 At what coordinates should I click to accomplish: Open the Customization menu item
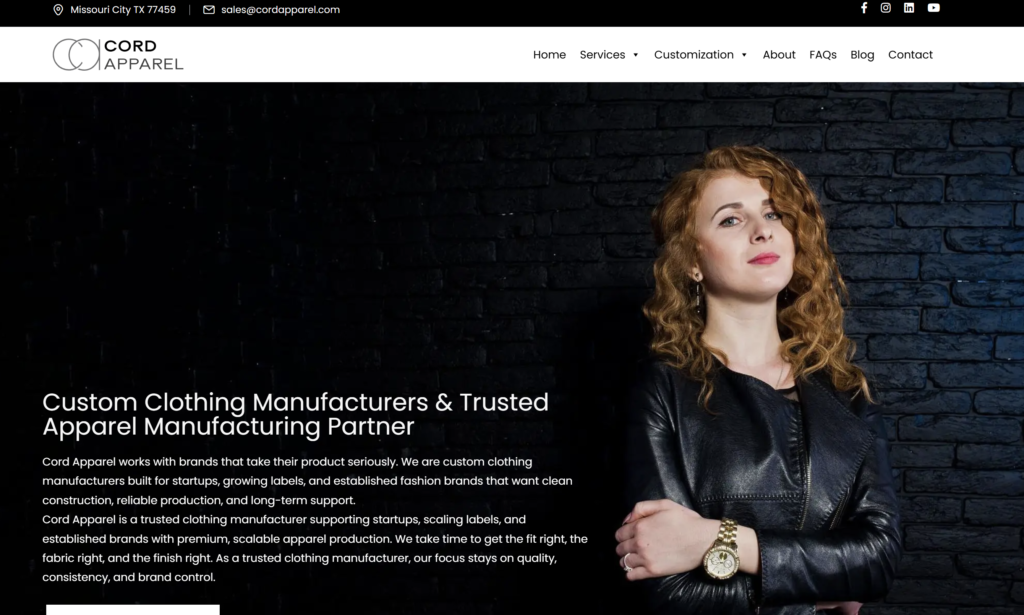[x=694, y=55]
